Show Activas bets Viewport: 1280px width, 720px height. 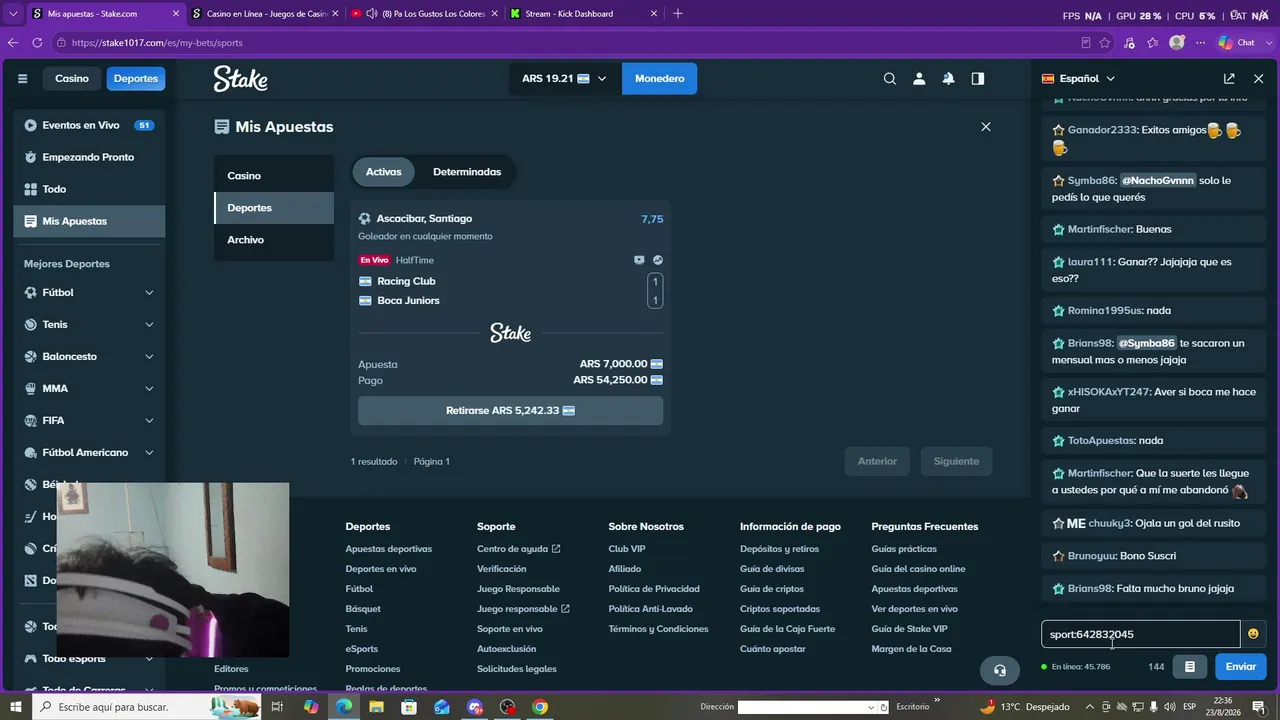pyautogui.click(x=384, y=172)
